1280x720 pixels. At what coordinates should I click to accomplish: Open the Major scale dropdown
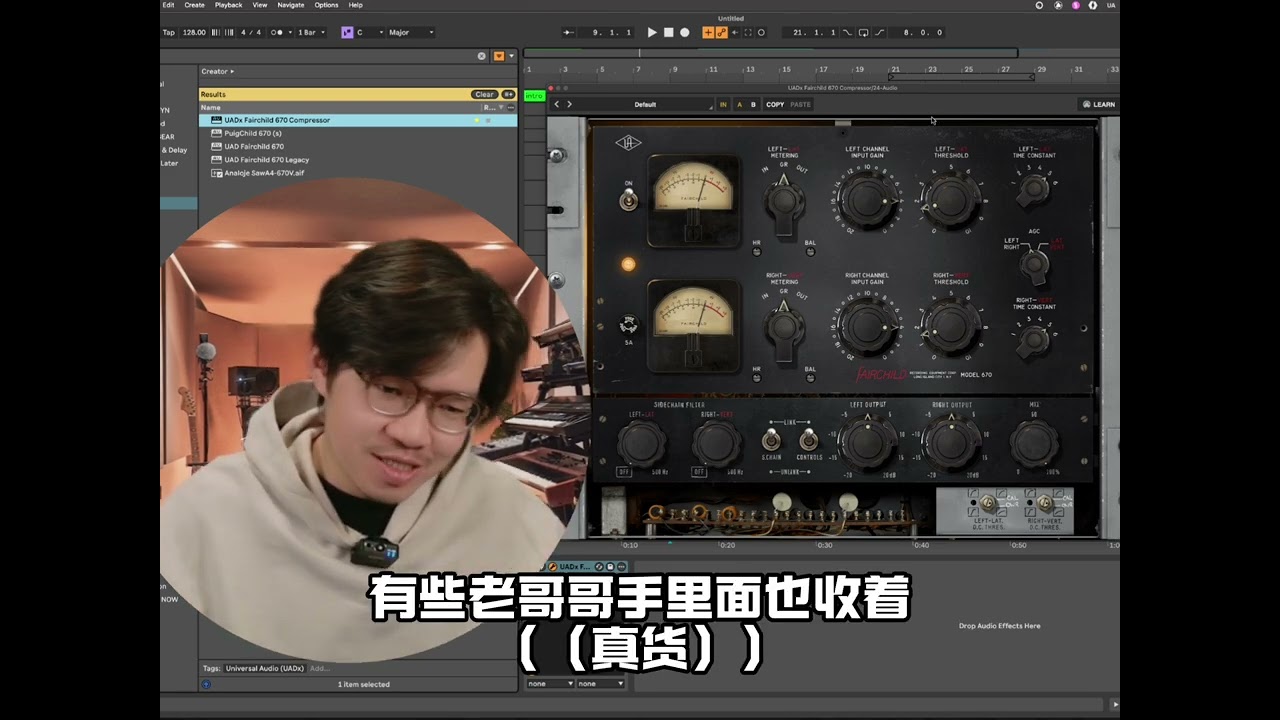[x=411, y=32]
